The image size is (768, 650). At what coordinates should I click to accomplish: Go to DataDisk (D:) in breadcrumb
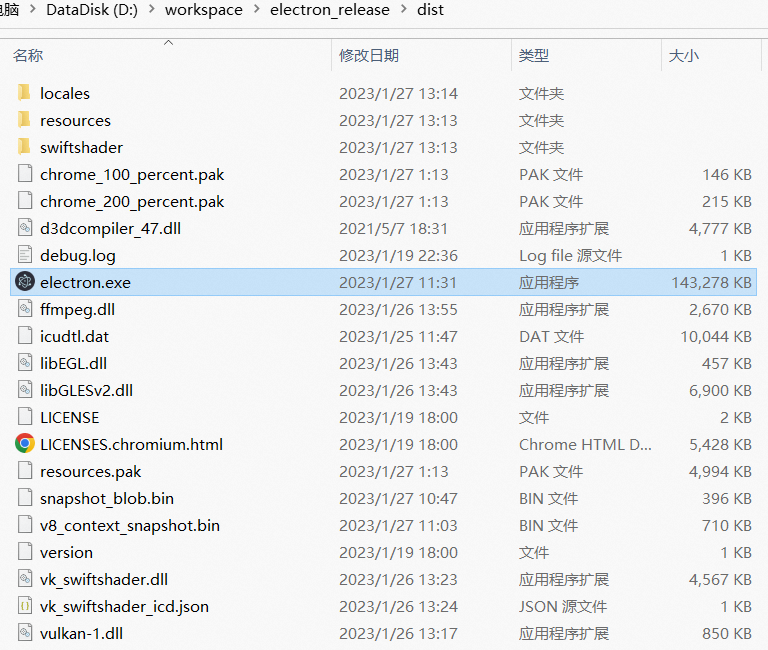[x=92, y=10]
